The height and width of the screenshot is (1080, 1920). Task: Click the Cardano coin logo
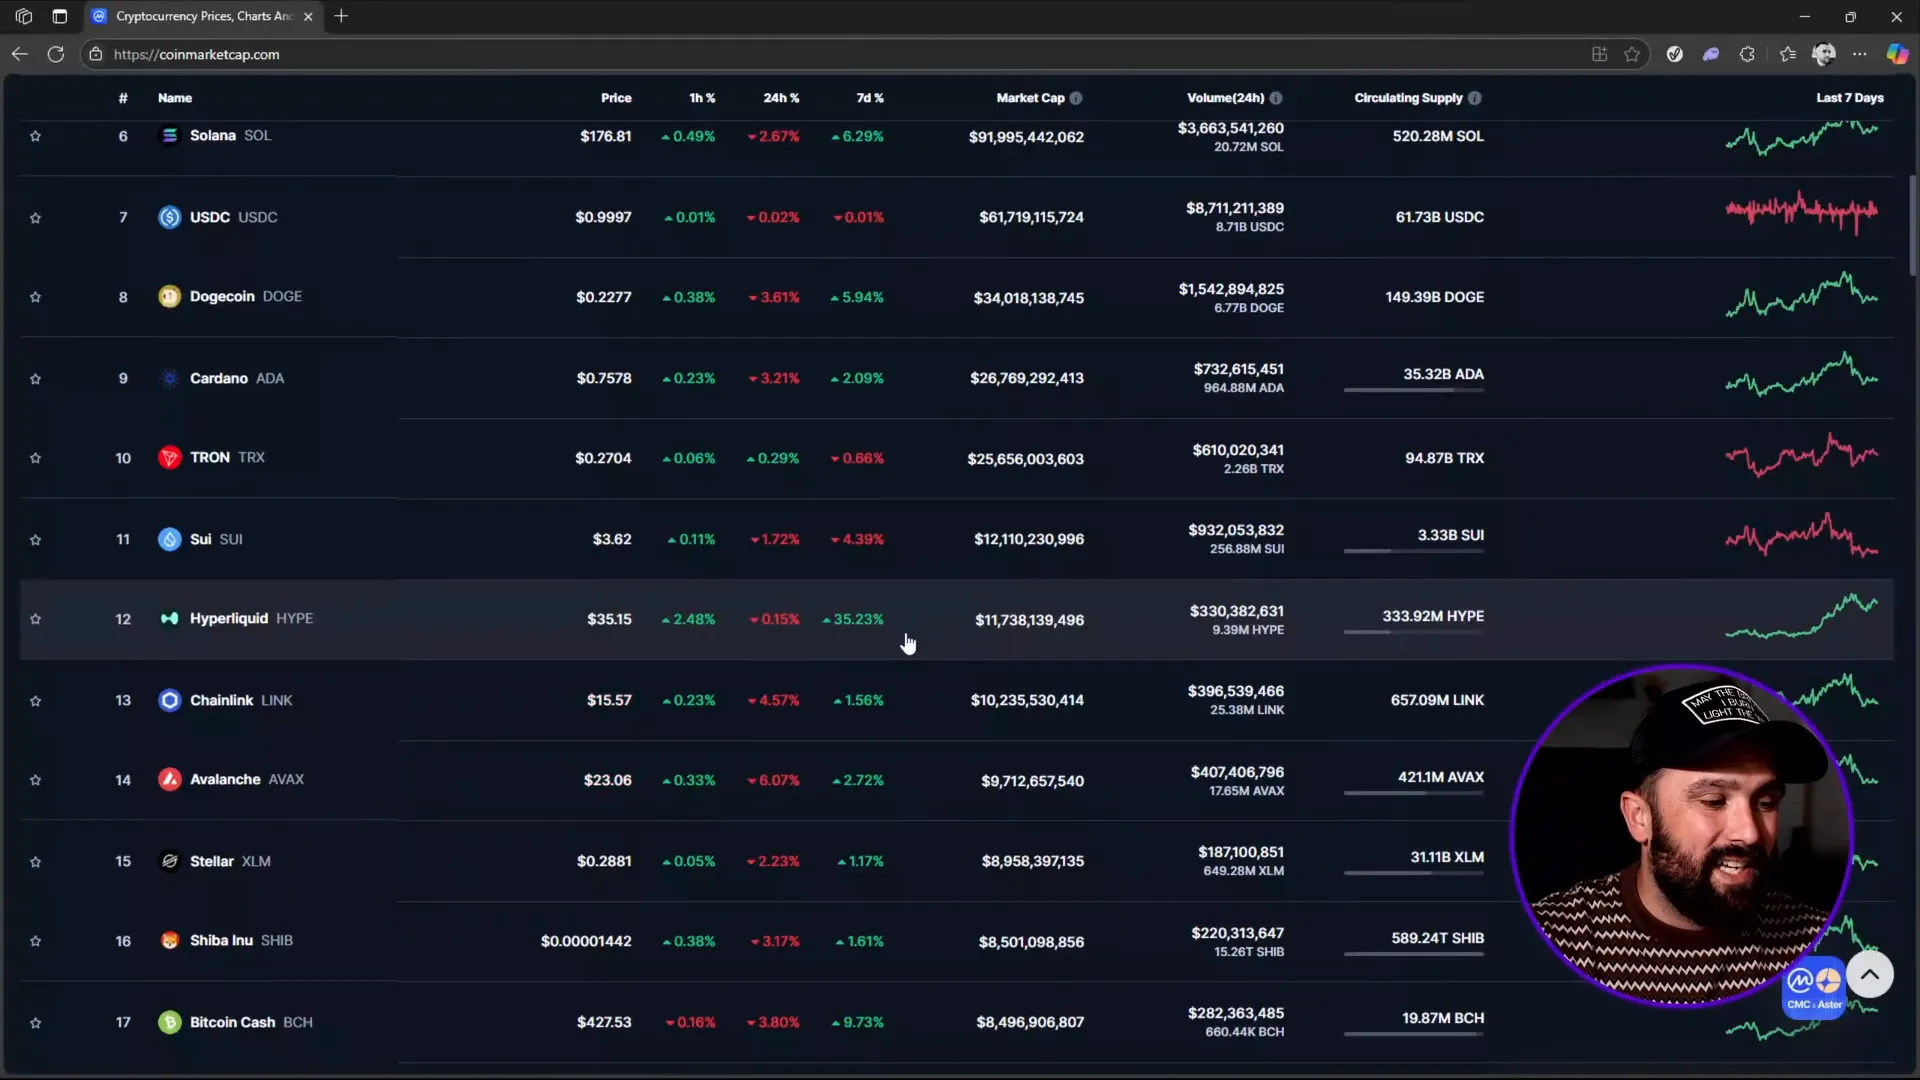(x=170, y=378)
